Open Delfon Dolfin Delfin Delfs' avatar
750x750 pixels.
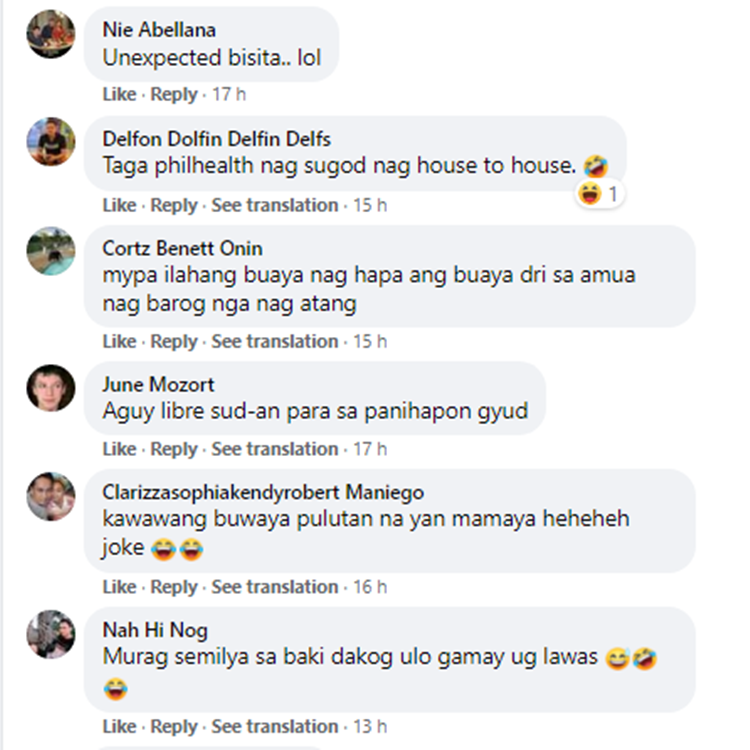click(51, 142)
